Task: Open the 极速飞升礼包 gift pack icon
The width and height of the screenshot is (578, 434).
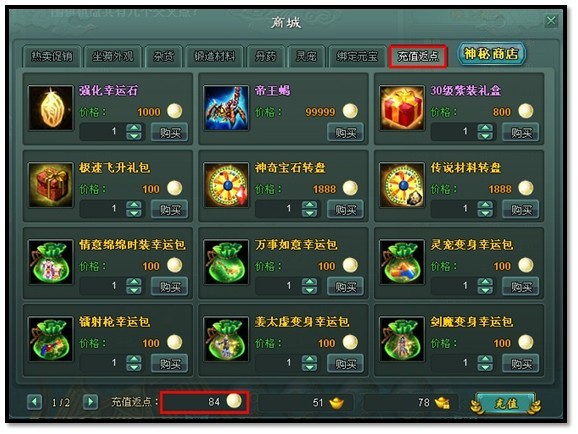Action: 51,185
